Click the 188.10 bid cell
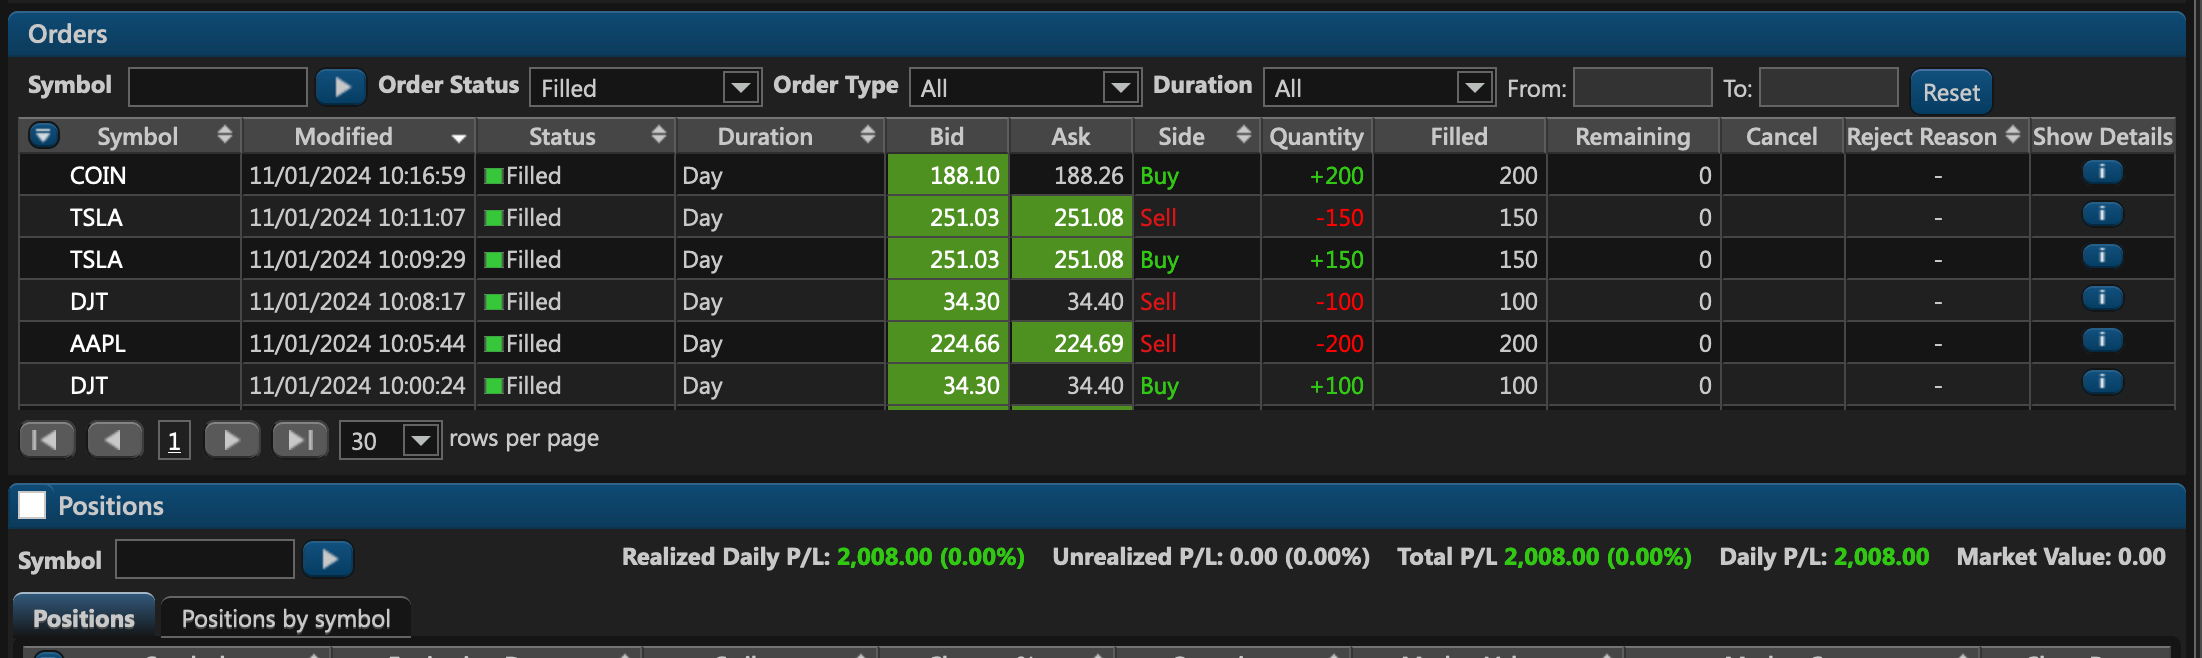This screenshot has height=658, width=2202. (x=947, y=175)
